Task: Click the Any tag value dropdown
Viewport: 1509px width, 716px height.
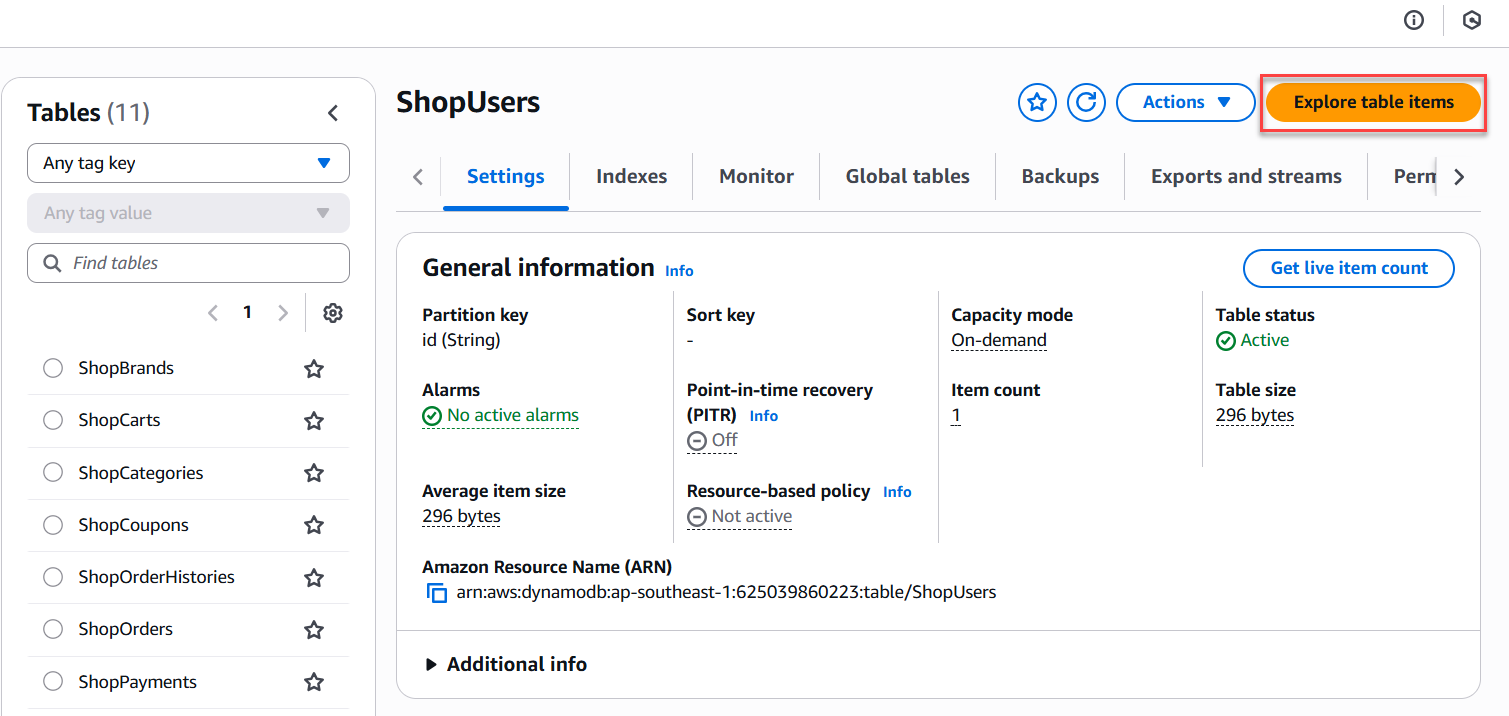Action: pos(188,213)
